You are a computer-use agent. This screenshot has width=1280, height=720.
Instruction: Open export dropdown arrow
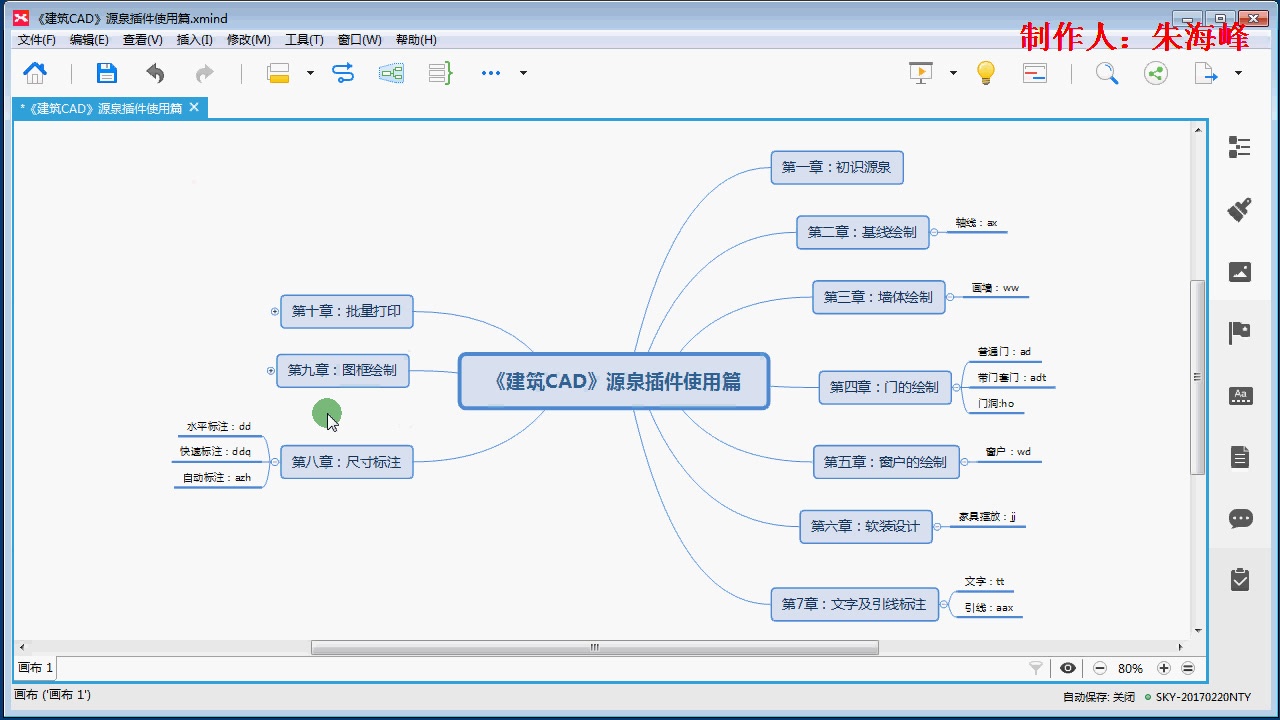(1238, 73)
